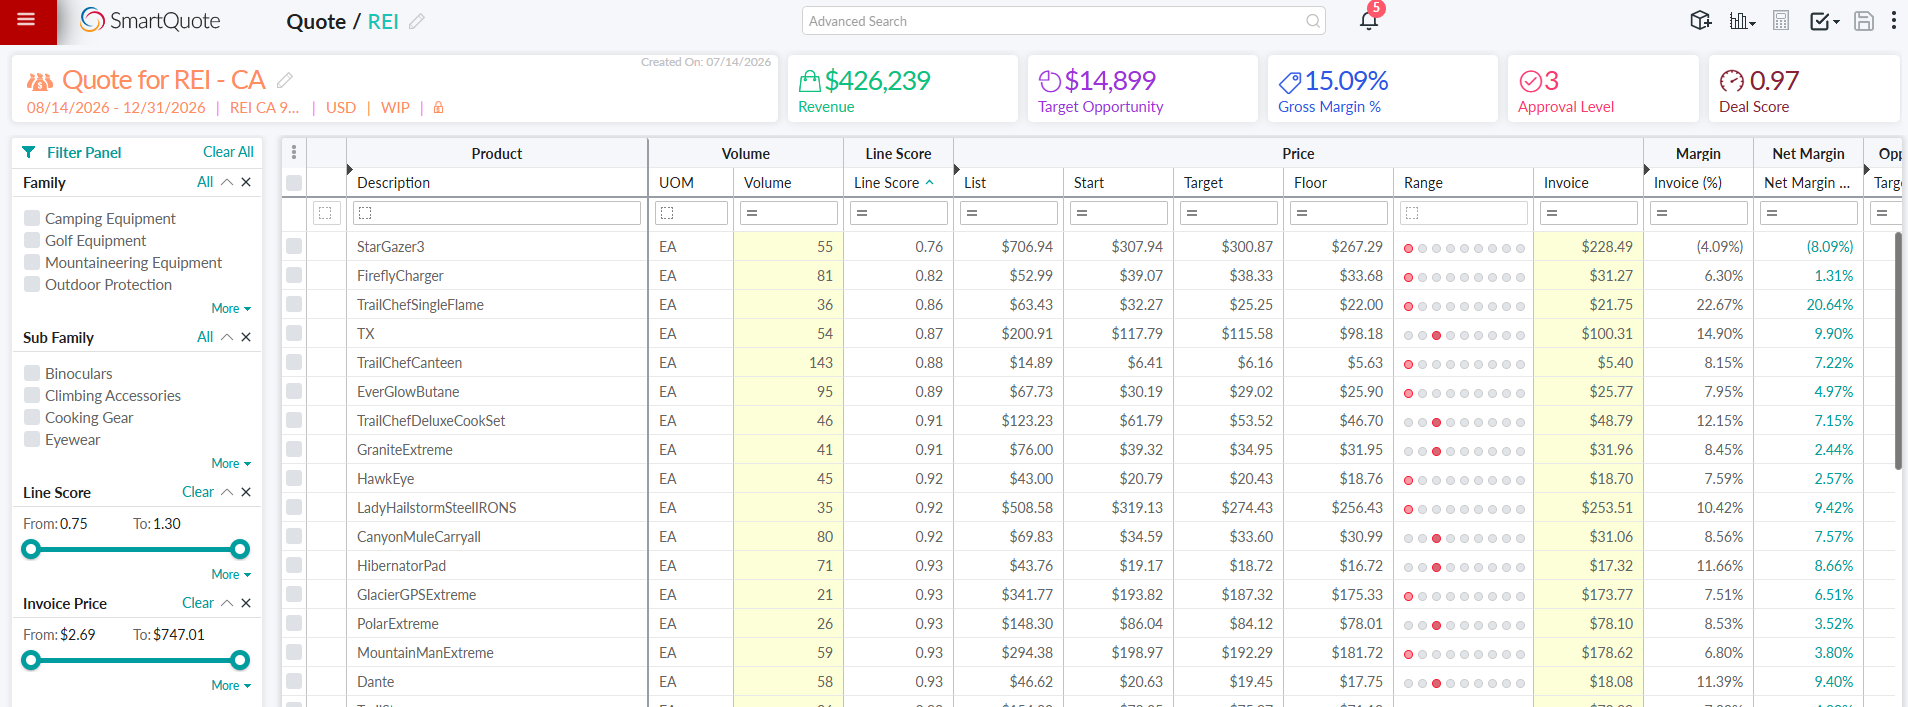Click the save disk icon
This screenshot has width=1908, height=707.
point(1864,21)
